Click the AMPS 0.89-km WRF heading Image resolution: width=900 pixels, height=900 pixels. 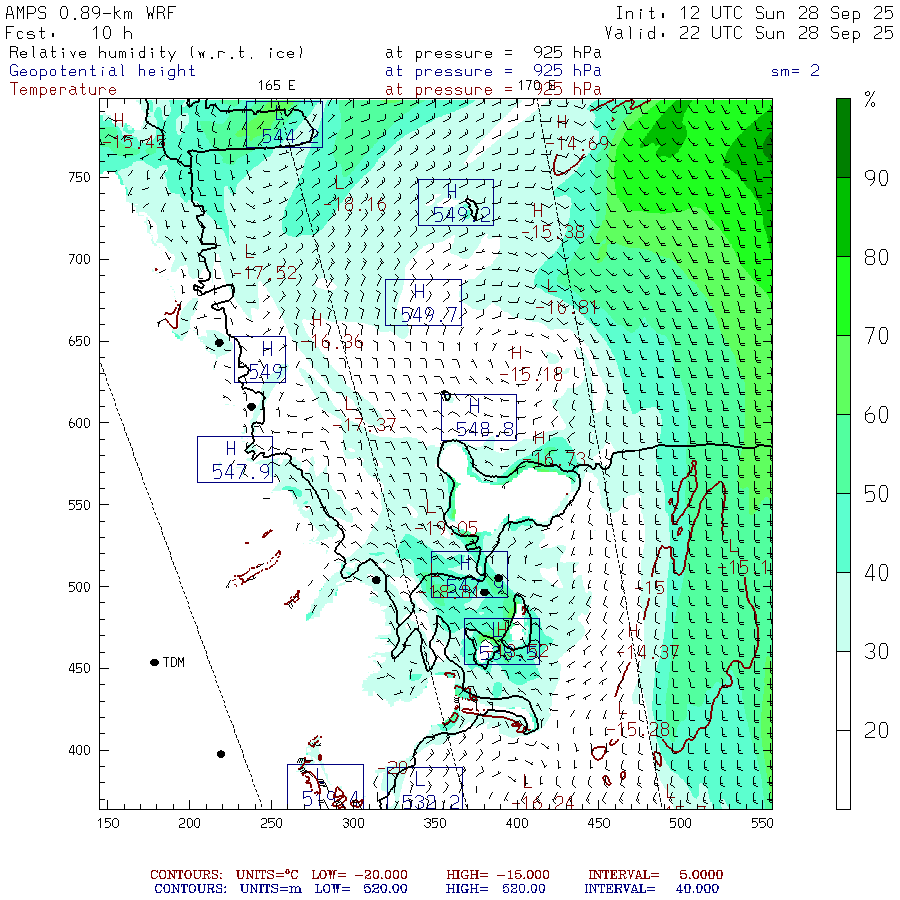point(87,13)
